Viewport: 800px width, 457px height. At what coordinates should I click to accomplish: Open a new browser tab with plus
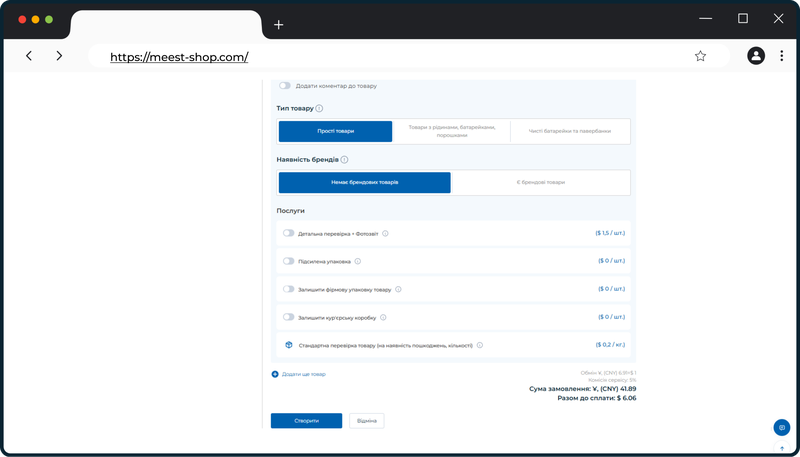tap(278, 24)
